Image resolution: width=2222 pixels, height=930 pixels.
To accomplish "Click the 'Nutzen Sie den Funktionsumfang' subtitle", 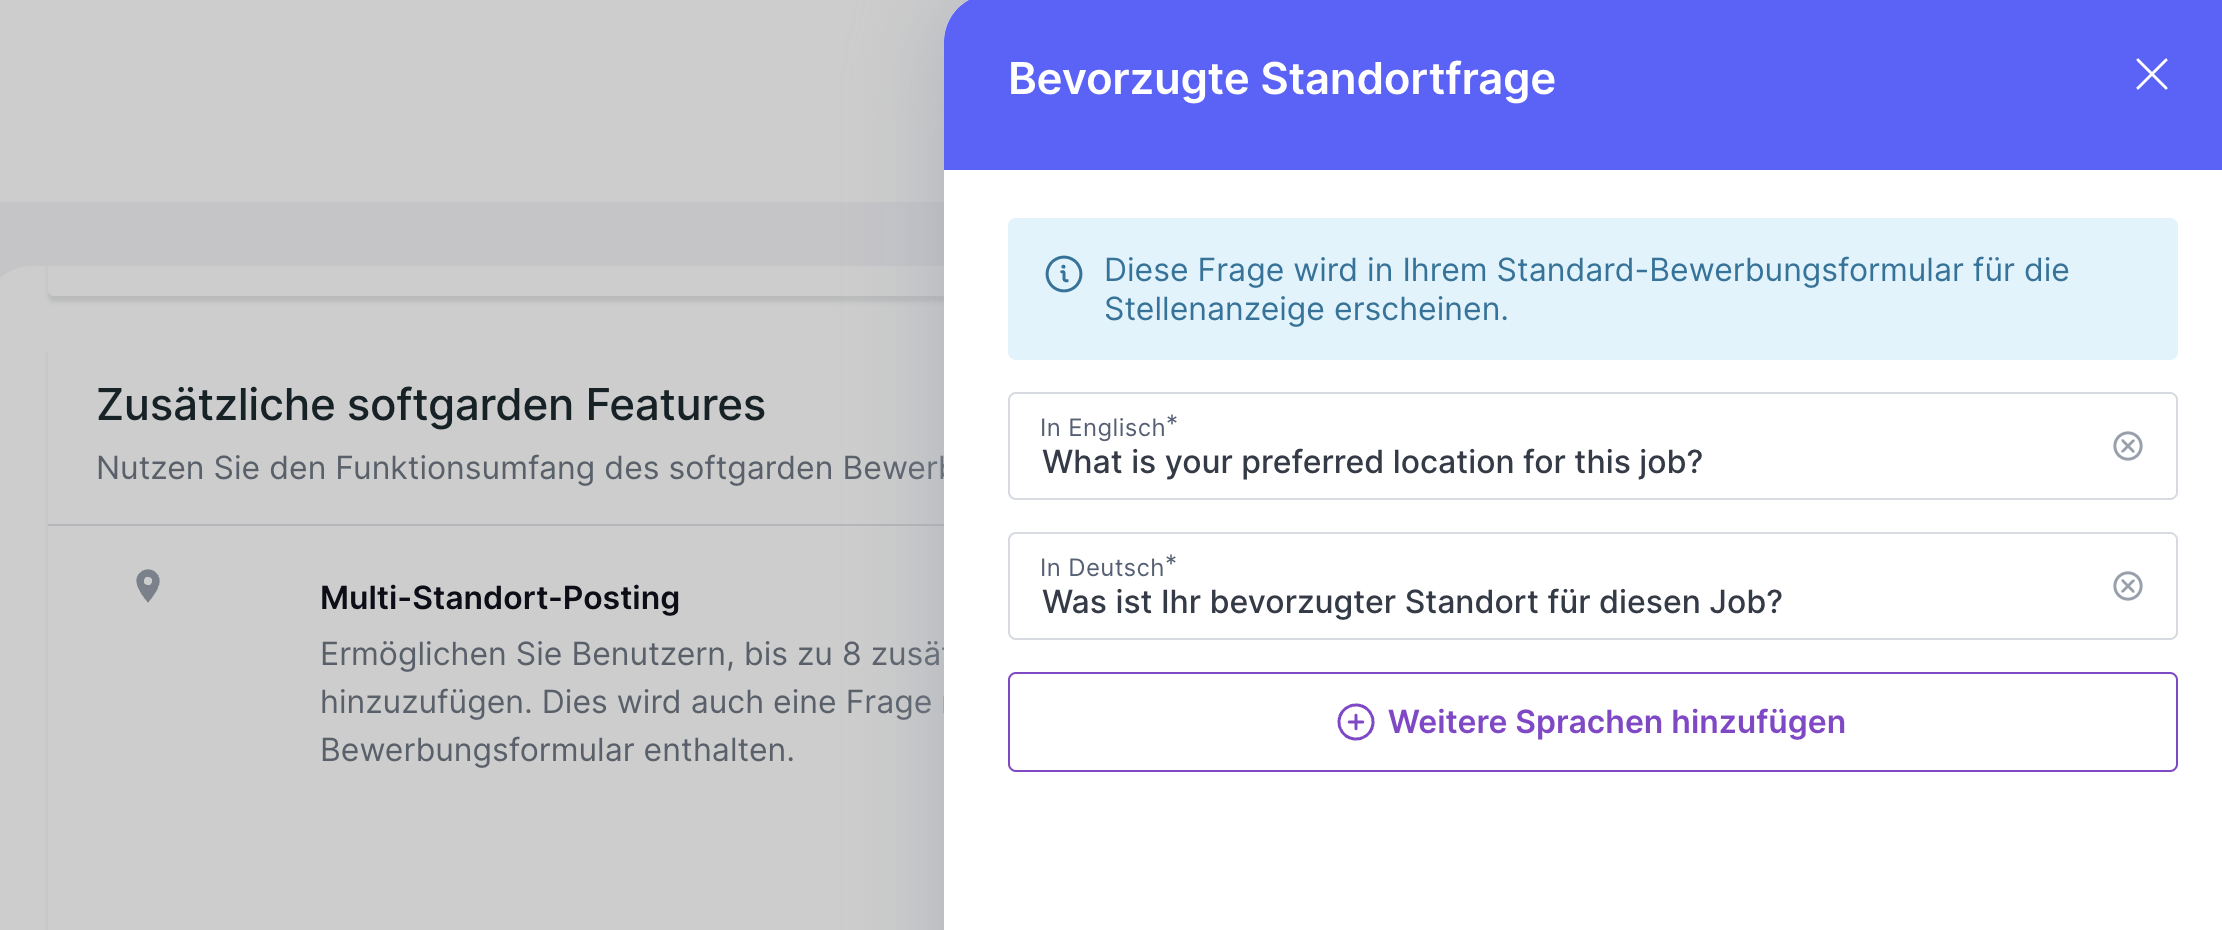I will 520,468.
